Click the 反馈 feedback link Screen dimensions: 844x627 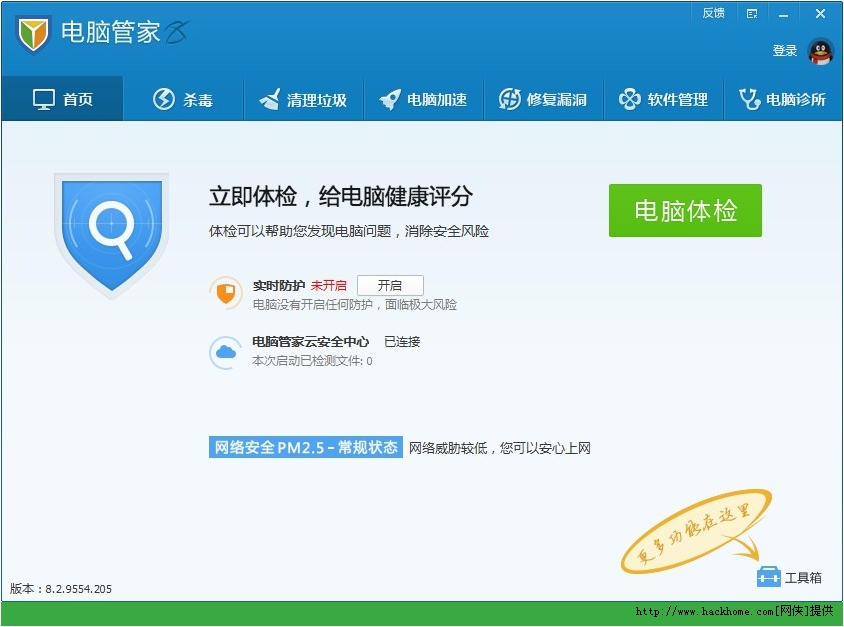713,13
